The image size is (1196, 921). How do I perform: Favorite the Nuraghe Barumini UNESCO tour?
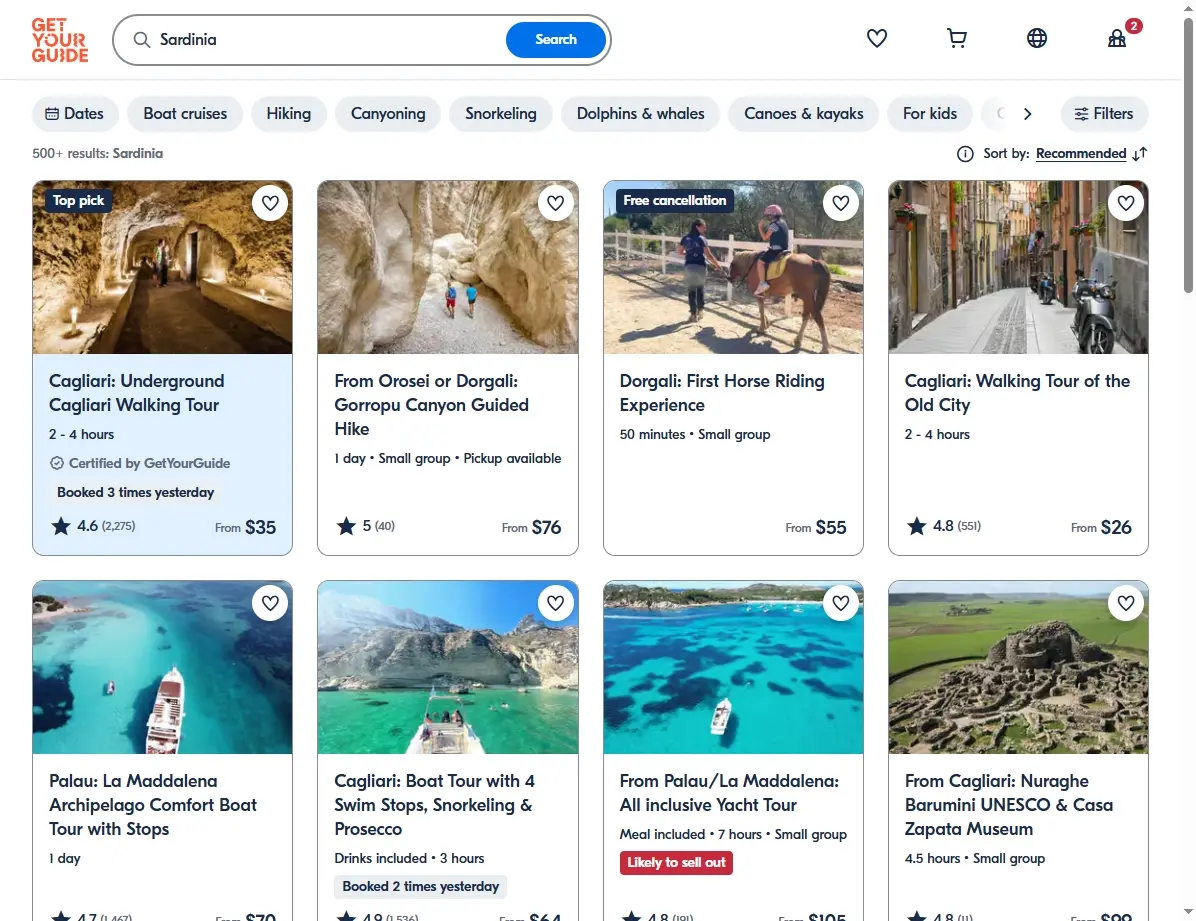1126,603
